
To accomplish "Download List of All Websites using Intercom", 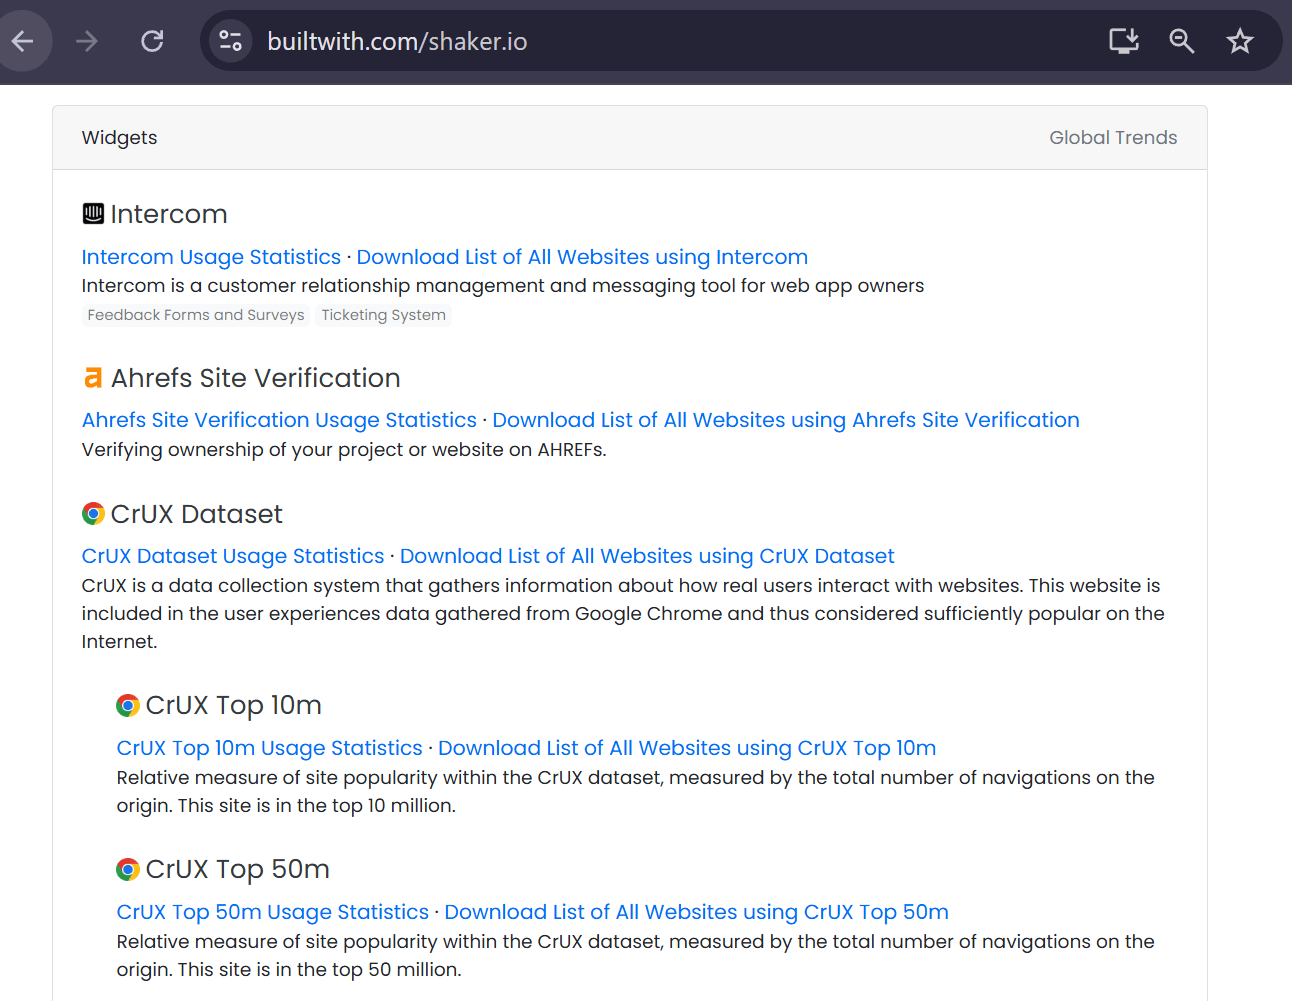I will click(582, 257).
